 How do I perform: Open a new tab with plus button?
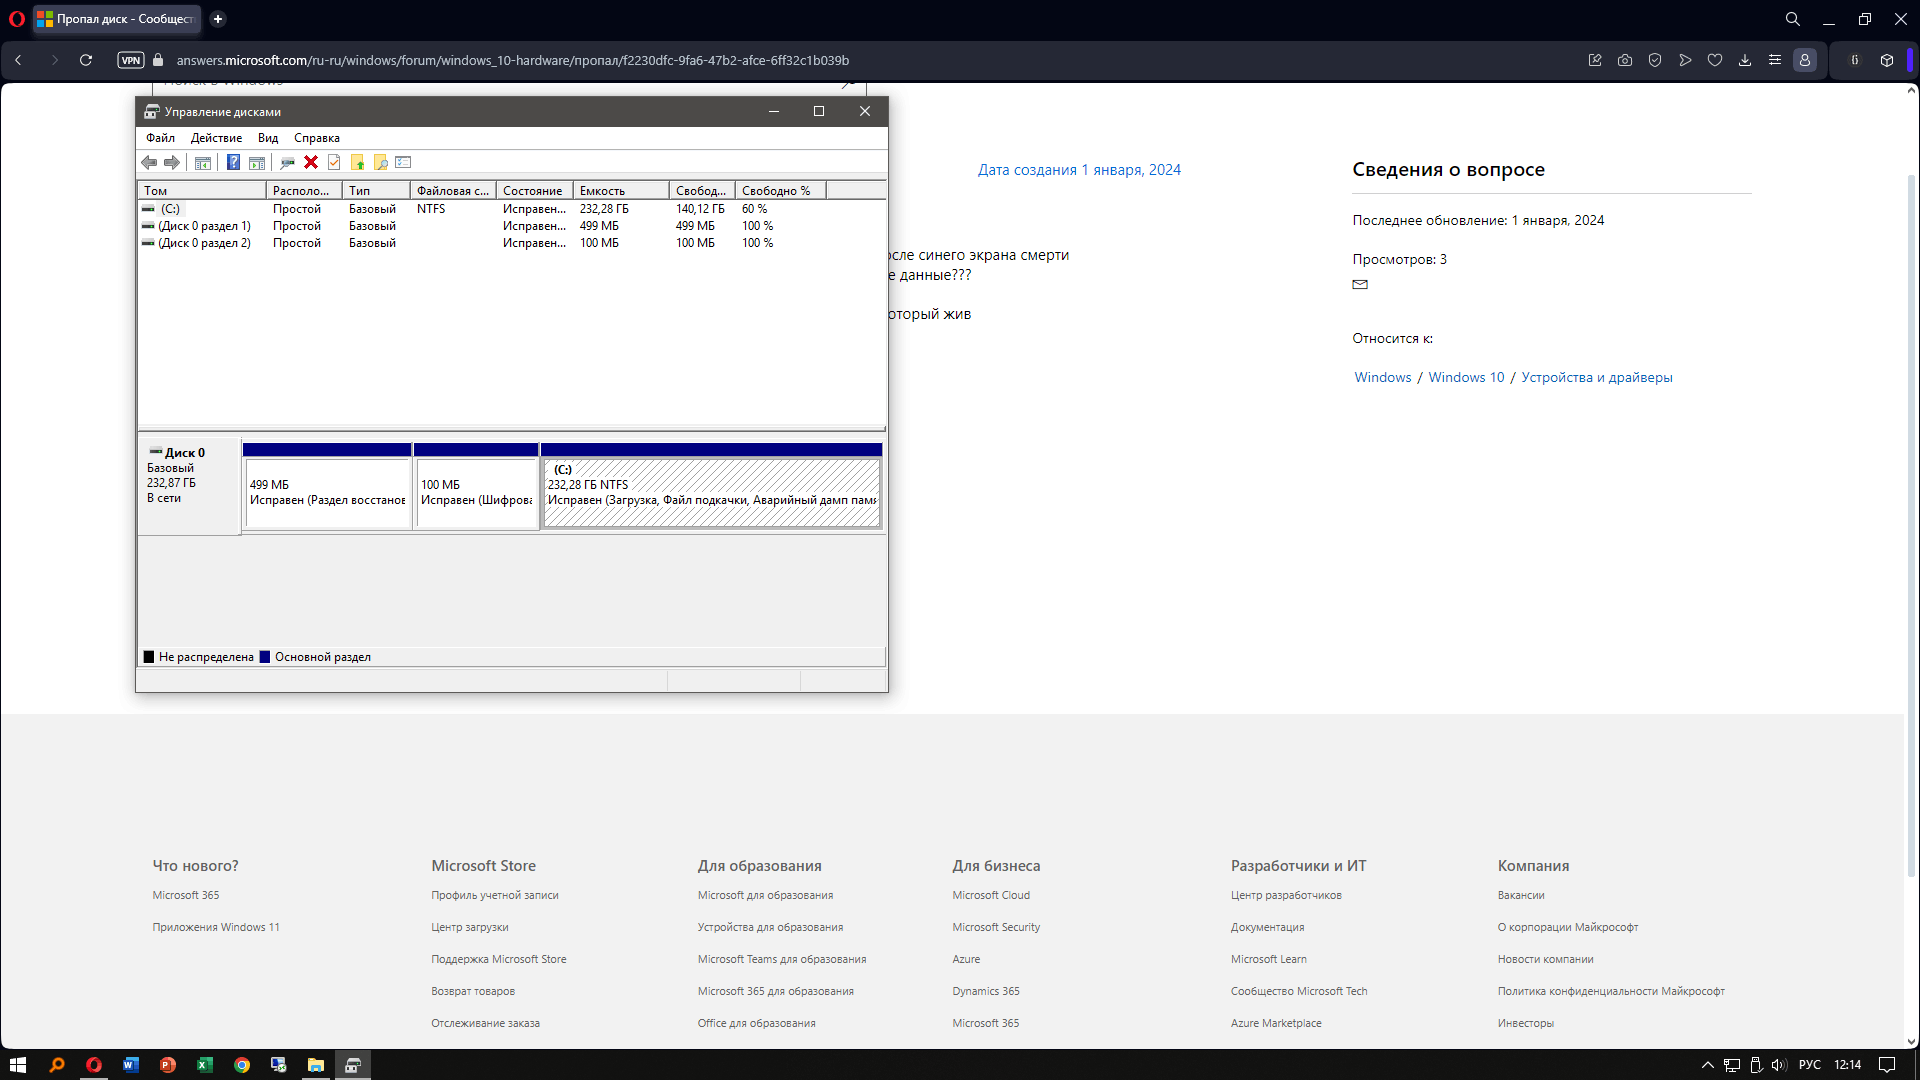click(218, 19)
